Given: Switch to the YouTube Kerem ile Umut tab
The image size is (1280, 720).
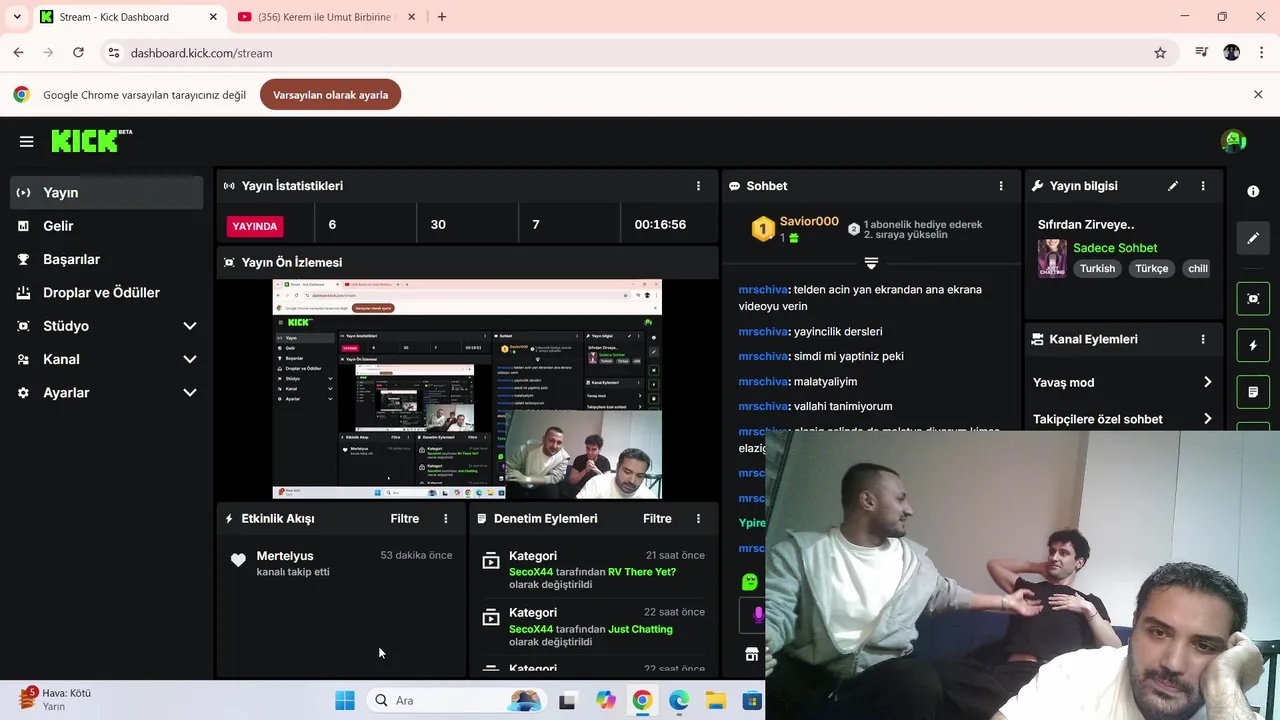Looking at the screenshot, I should point(326,17).
